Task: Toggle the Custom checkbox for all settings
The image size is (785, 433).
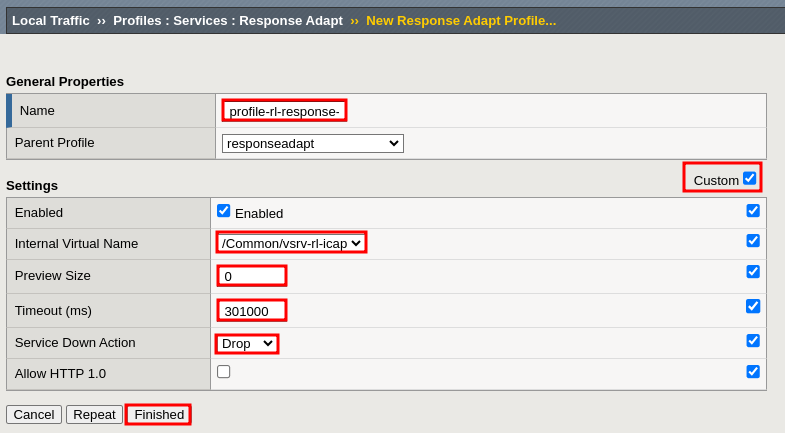Action: (750, 178)
